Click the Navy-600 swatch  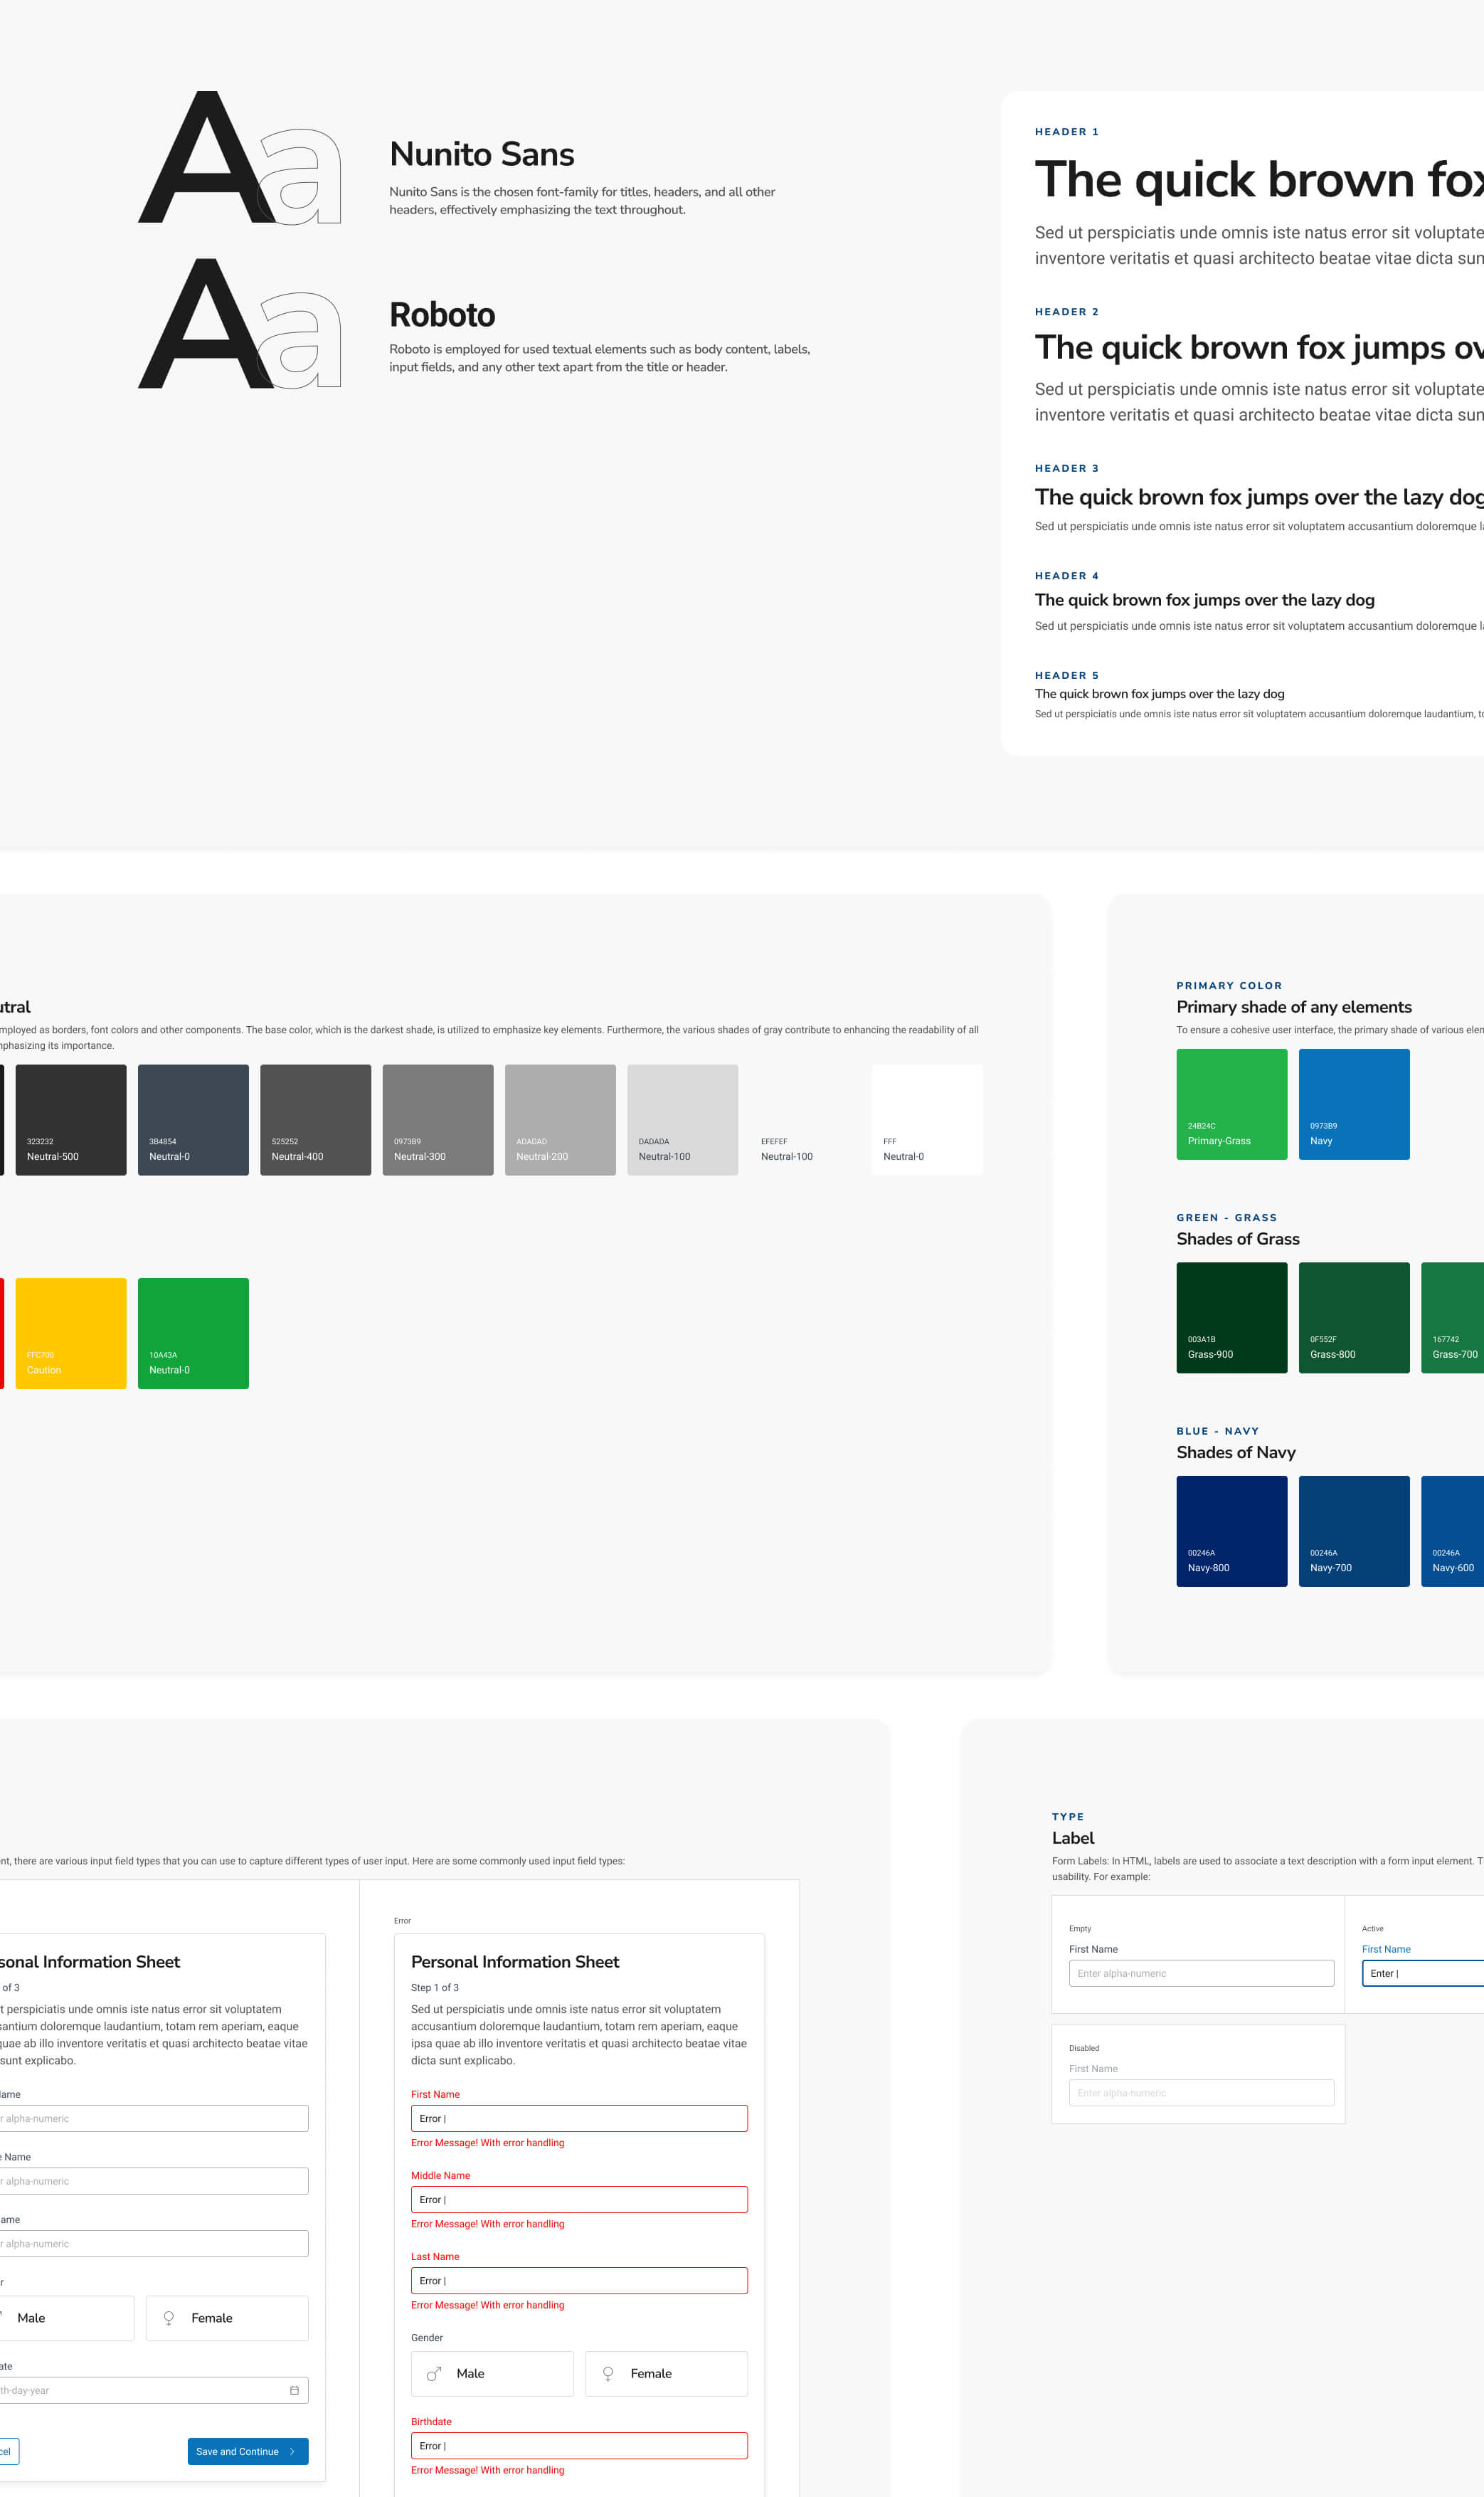1453,1531
